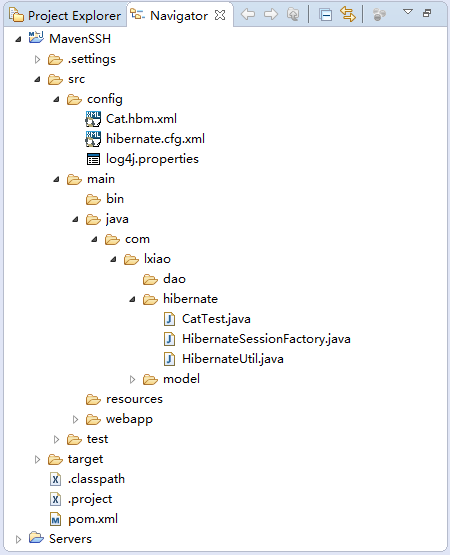Image resolution: width=450 pixels, height=555 pixels.
Task: Select the test folder label
Action: coord(97,439)
